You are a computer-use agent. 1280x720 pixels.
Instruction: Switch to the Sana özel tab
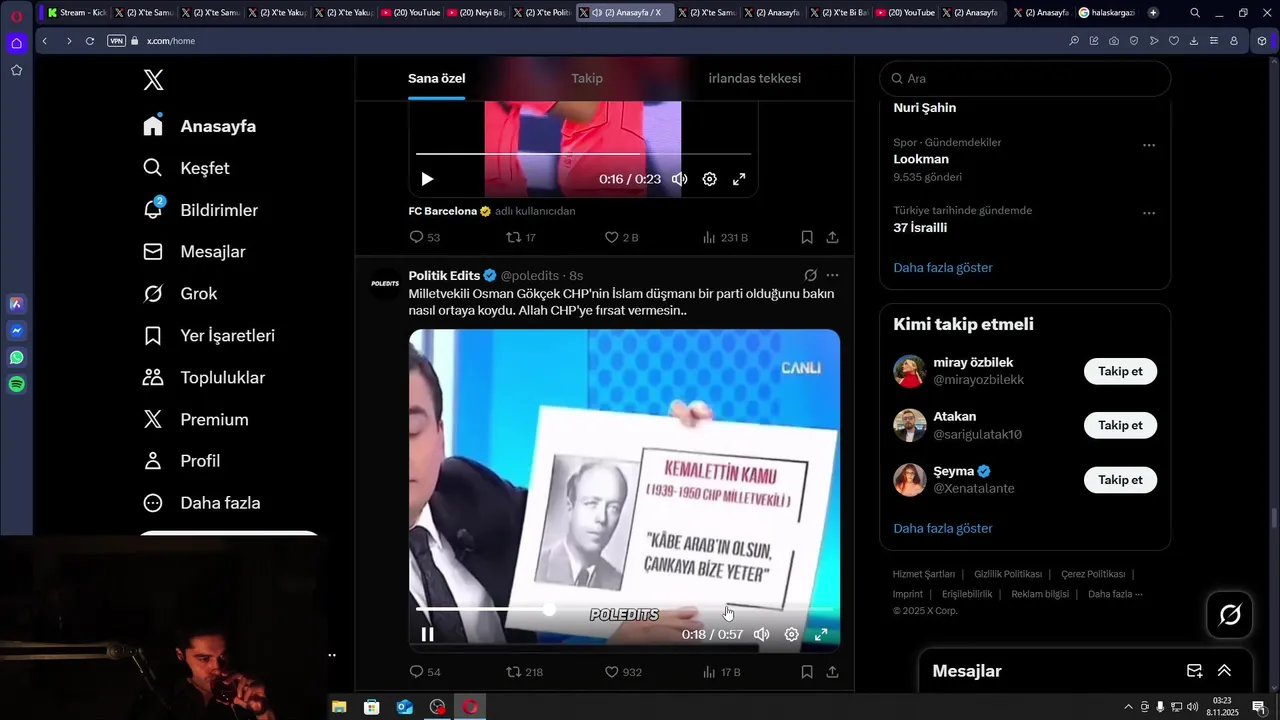[x=436, y=78]
